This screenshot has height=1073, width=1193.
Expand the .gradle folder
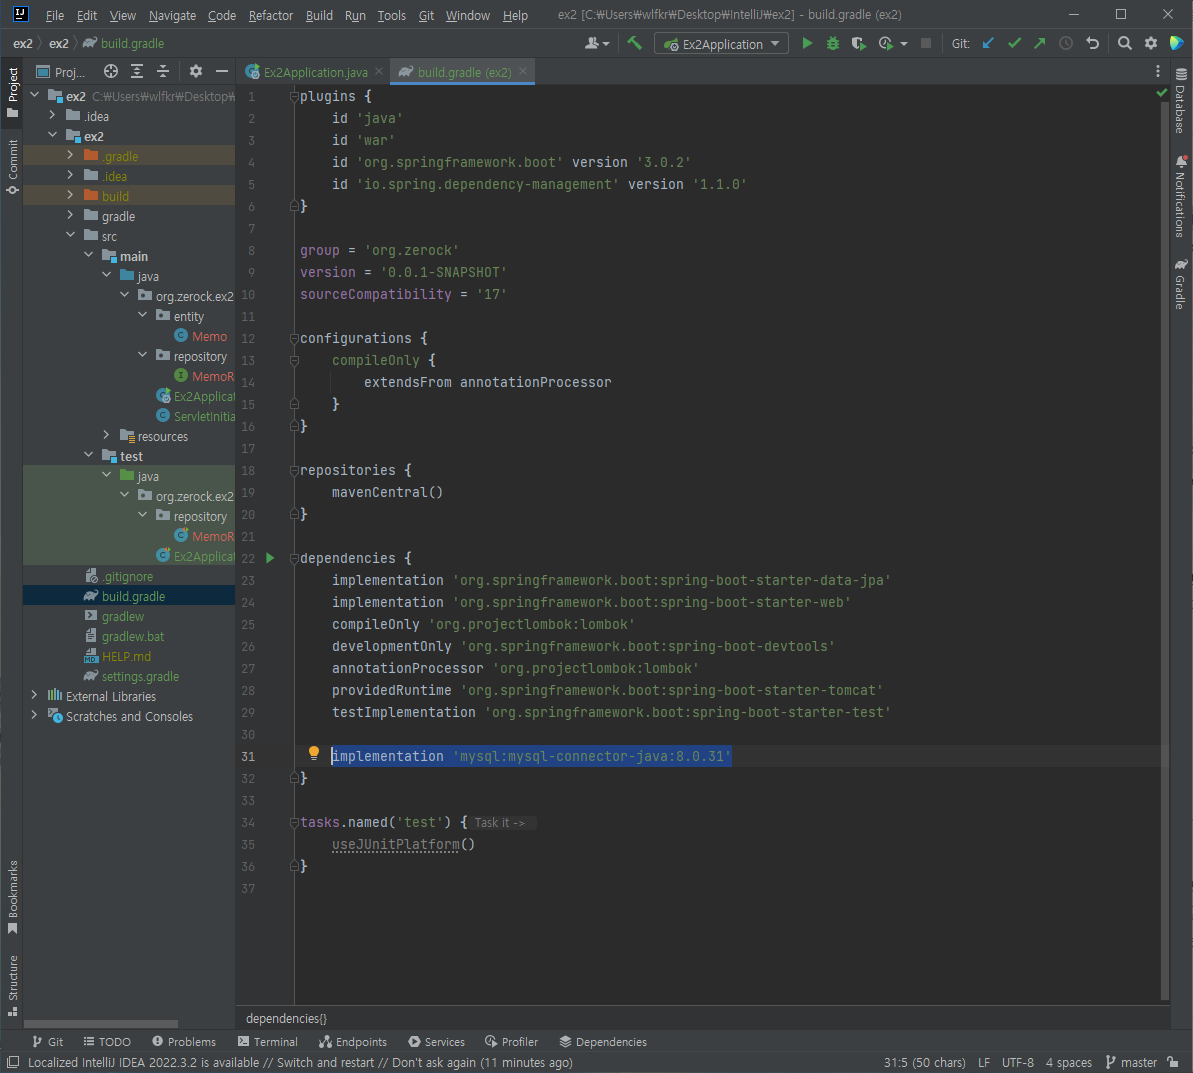click(x=70, y=155)
